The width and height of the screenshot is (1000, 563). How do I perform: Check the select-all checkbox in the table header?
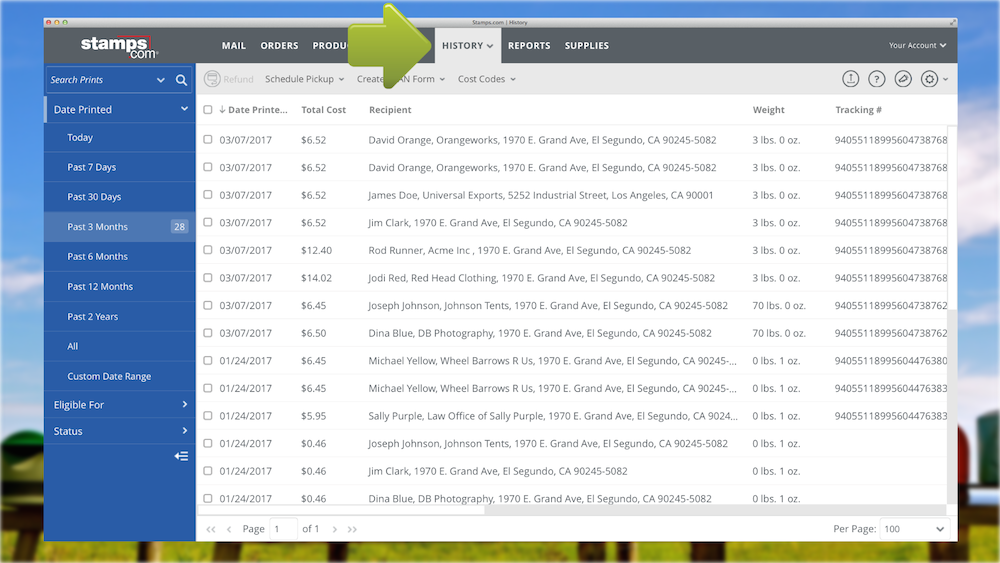click(208, 110)
